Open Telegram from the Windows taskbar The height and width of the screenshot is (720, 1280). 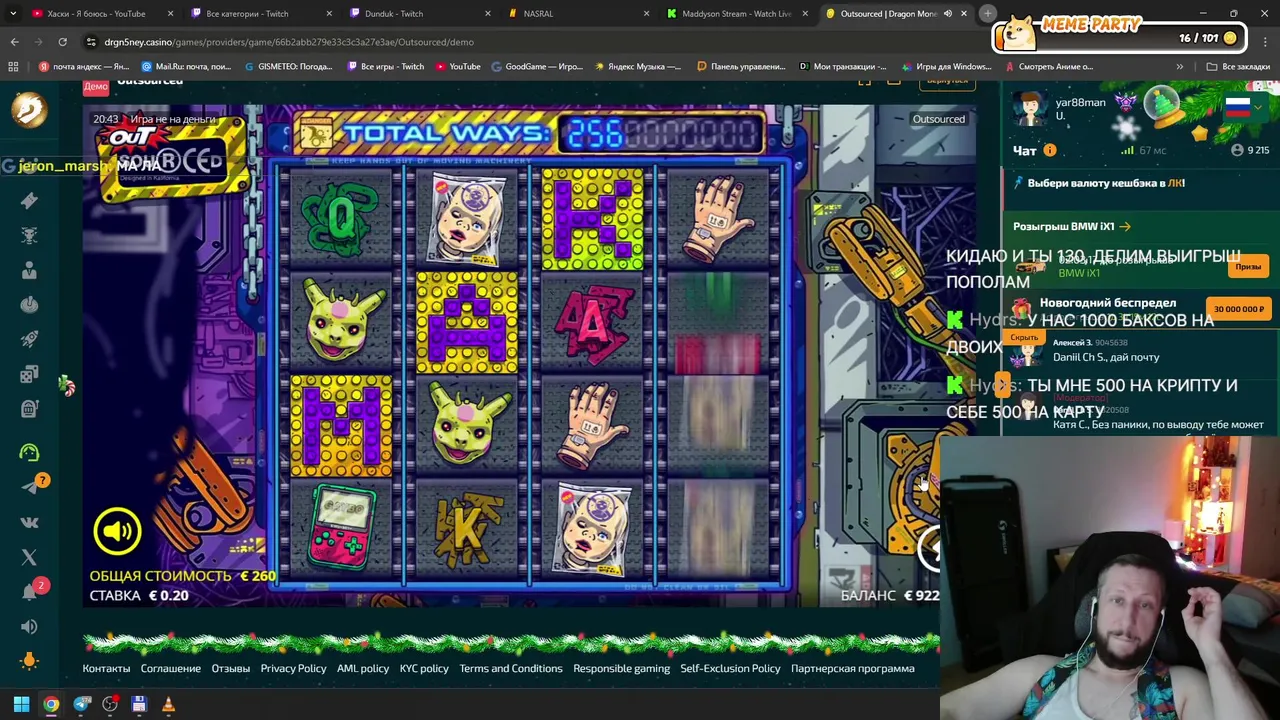(x=82, y=704)
